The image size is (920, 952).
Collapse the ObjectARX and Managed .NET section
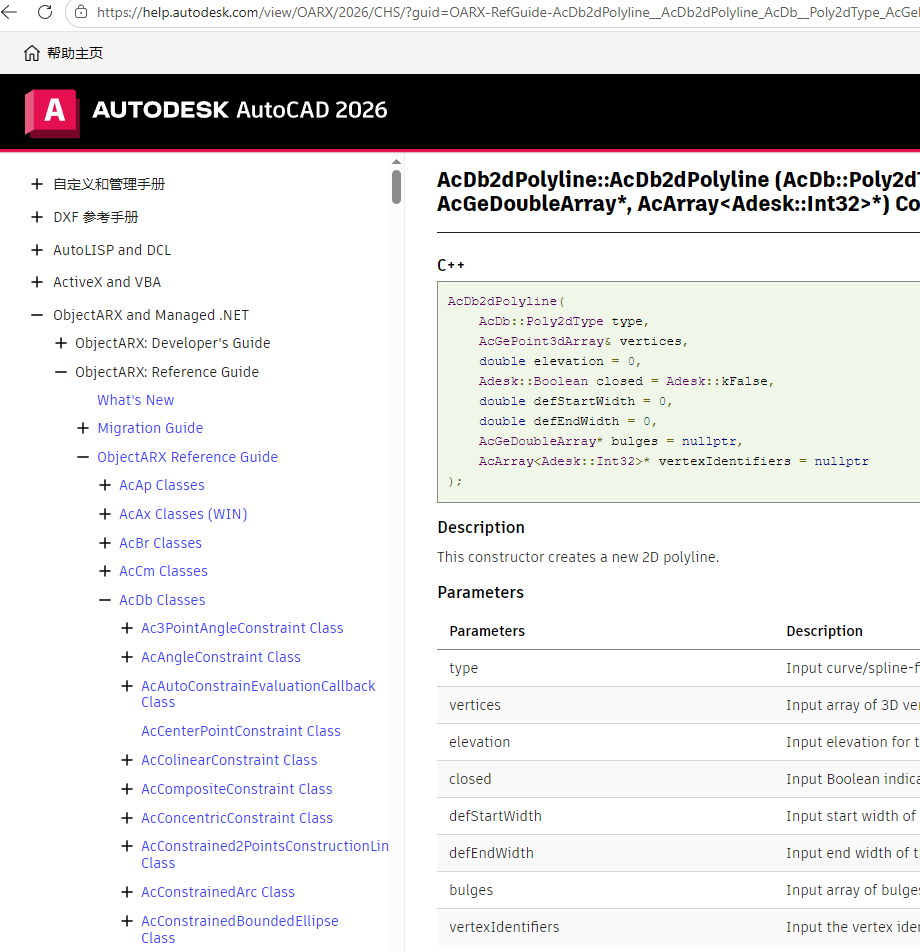[x=37, y=315]
